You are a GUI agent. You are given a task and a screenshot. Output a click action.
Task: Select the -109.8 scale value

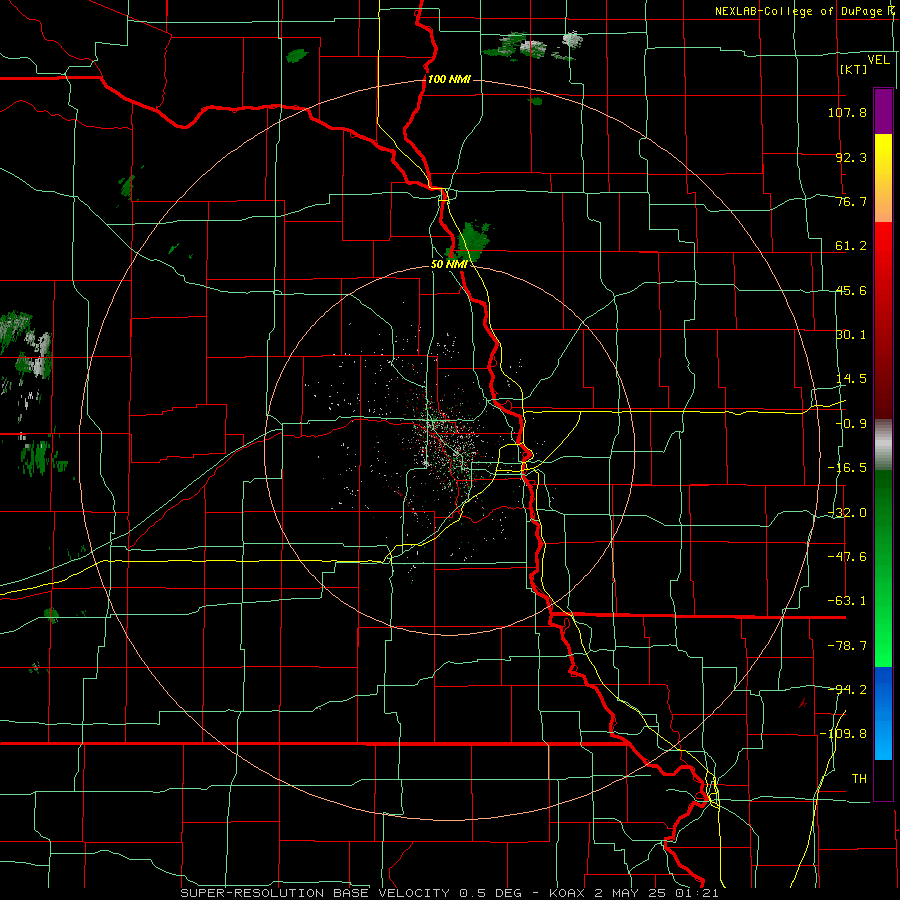pos(843,734)
